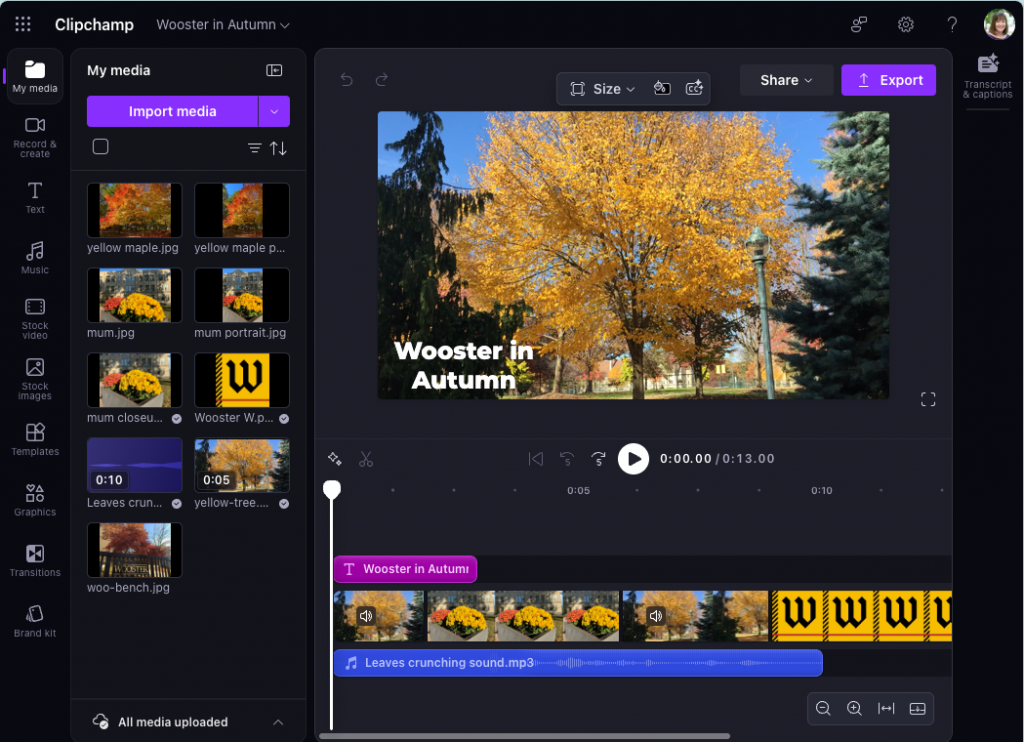Click the 0:05 timeline ruler mark
Screen dimensions: 1024x742
[579, 491]
